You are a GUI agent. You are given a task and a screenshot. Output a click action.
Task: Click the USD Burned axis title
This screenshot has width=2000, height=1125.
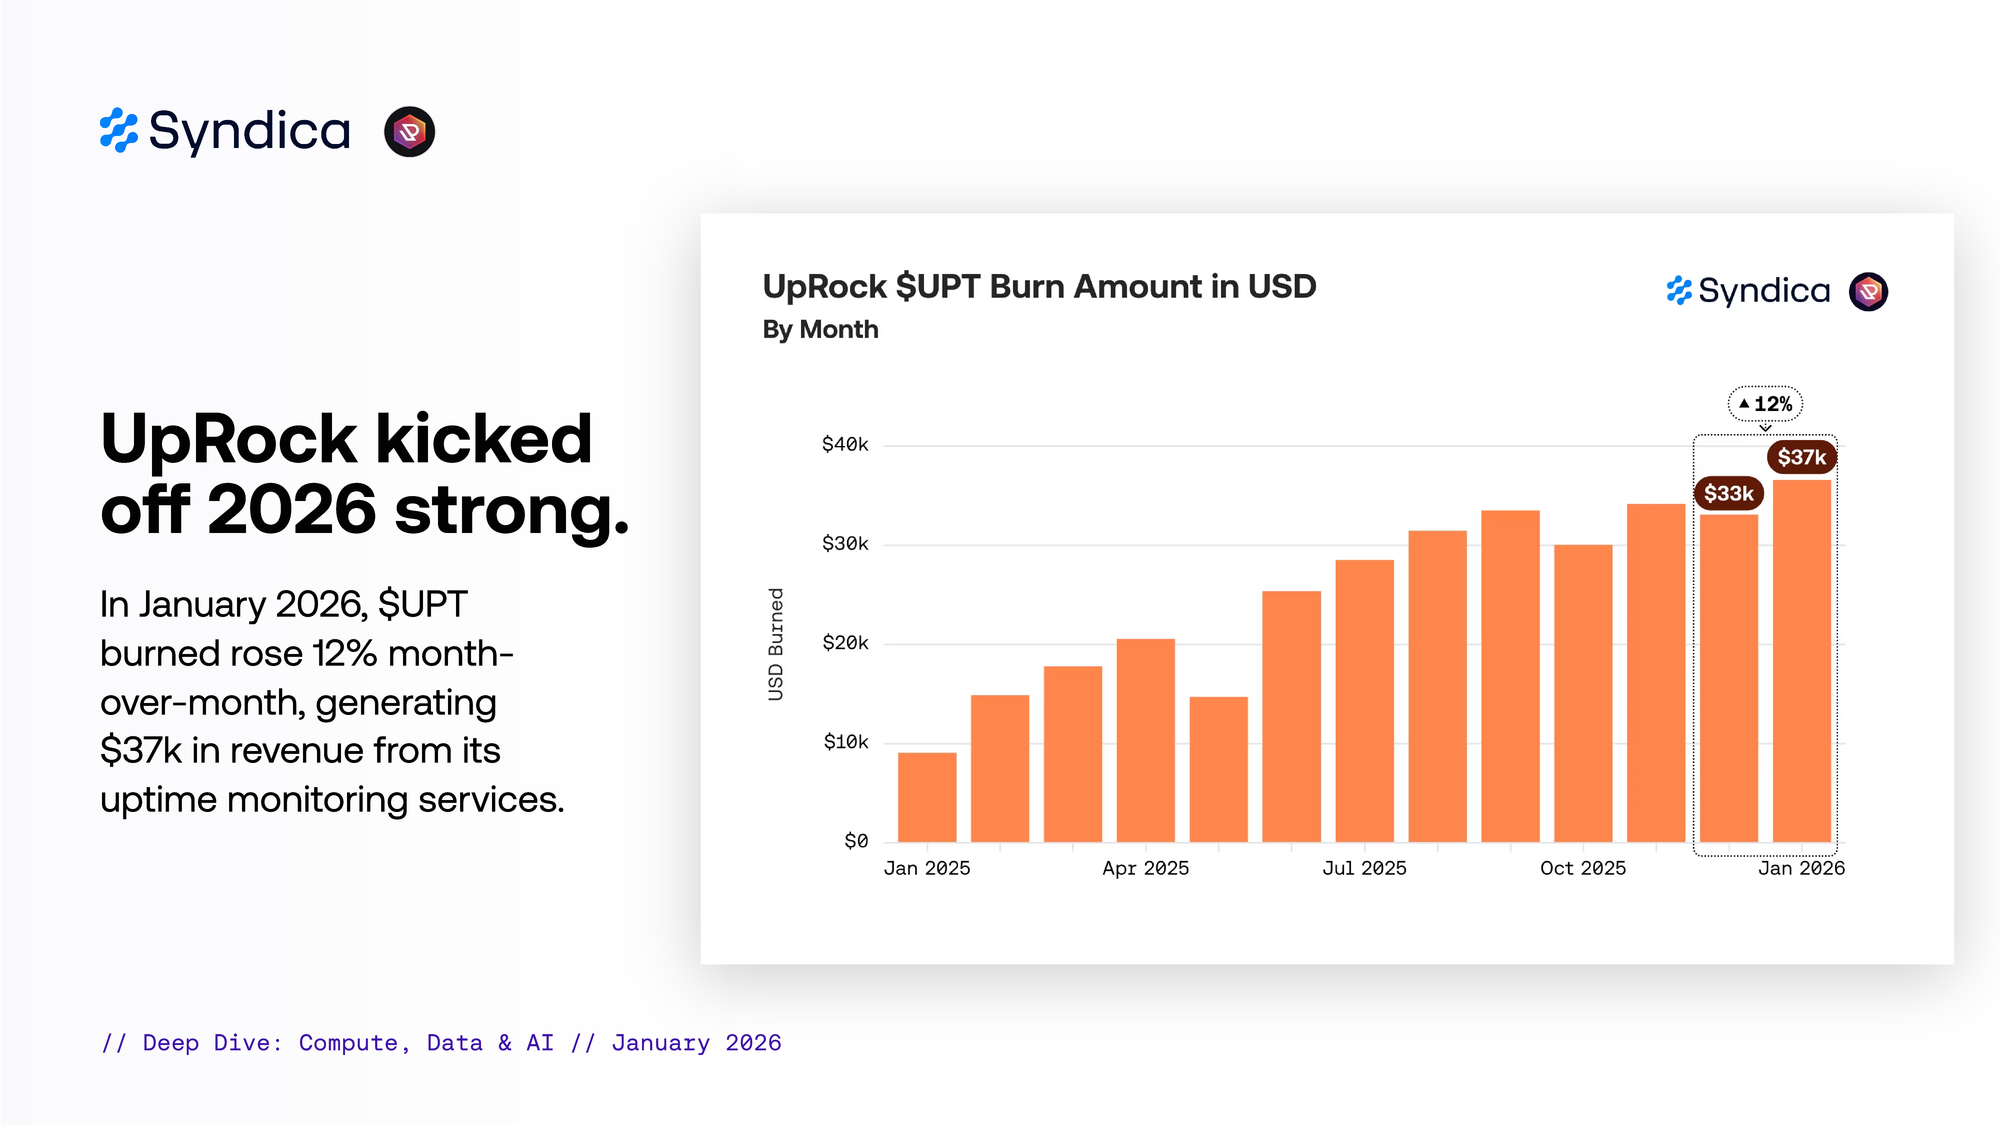(776, 644)
